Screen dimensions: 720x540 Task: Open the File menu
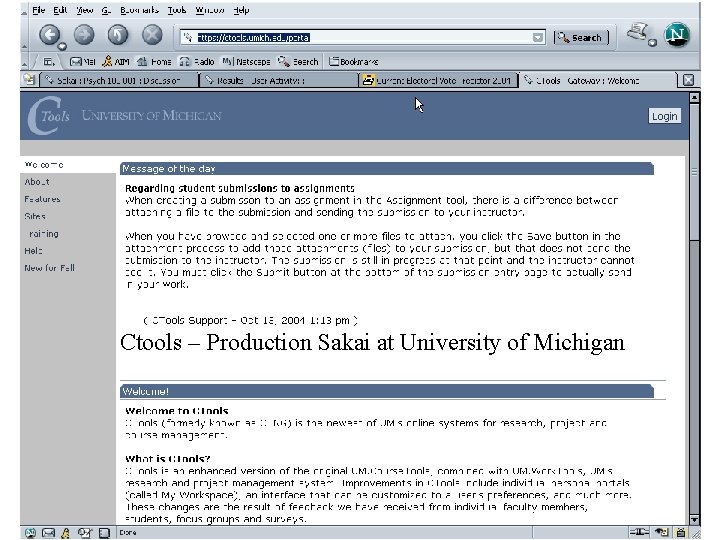point(39,10)
